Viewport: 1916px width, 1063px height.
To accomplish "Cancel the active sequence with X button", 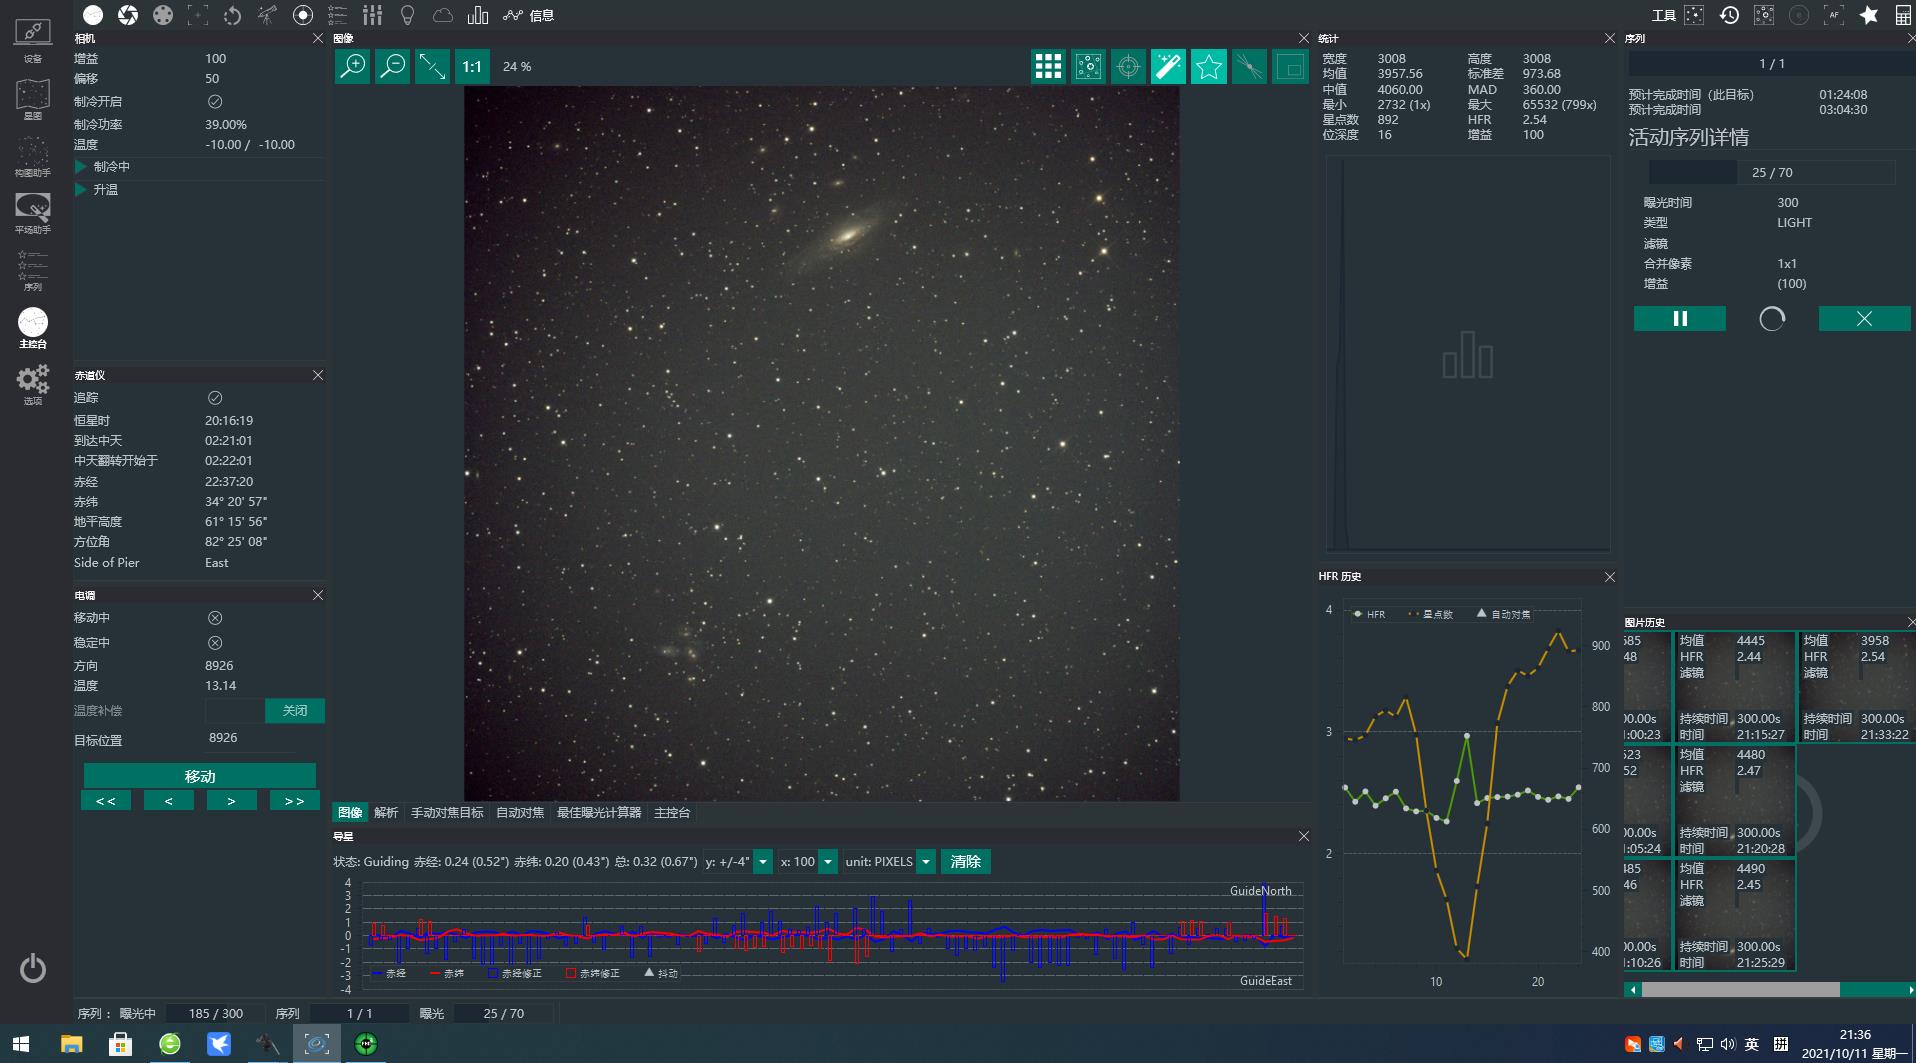I will 1864,319.
